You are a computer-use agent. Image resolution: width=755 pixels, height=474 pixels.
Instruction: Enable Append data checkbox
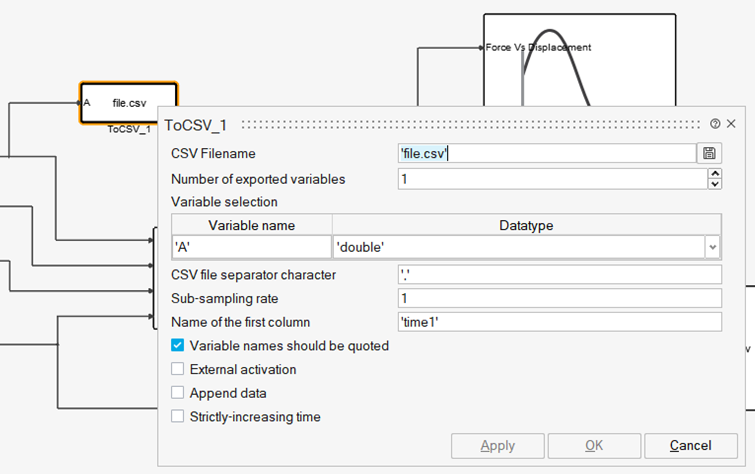[x=178, y=393]
